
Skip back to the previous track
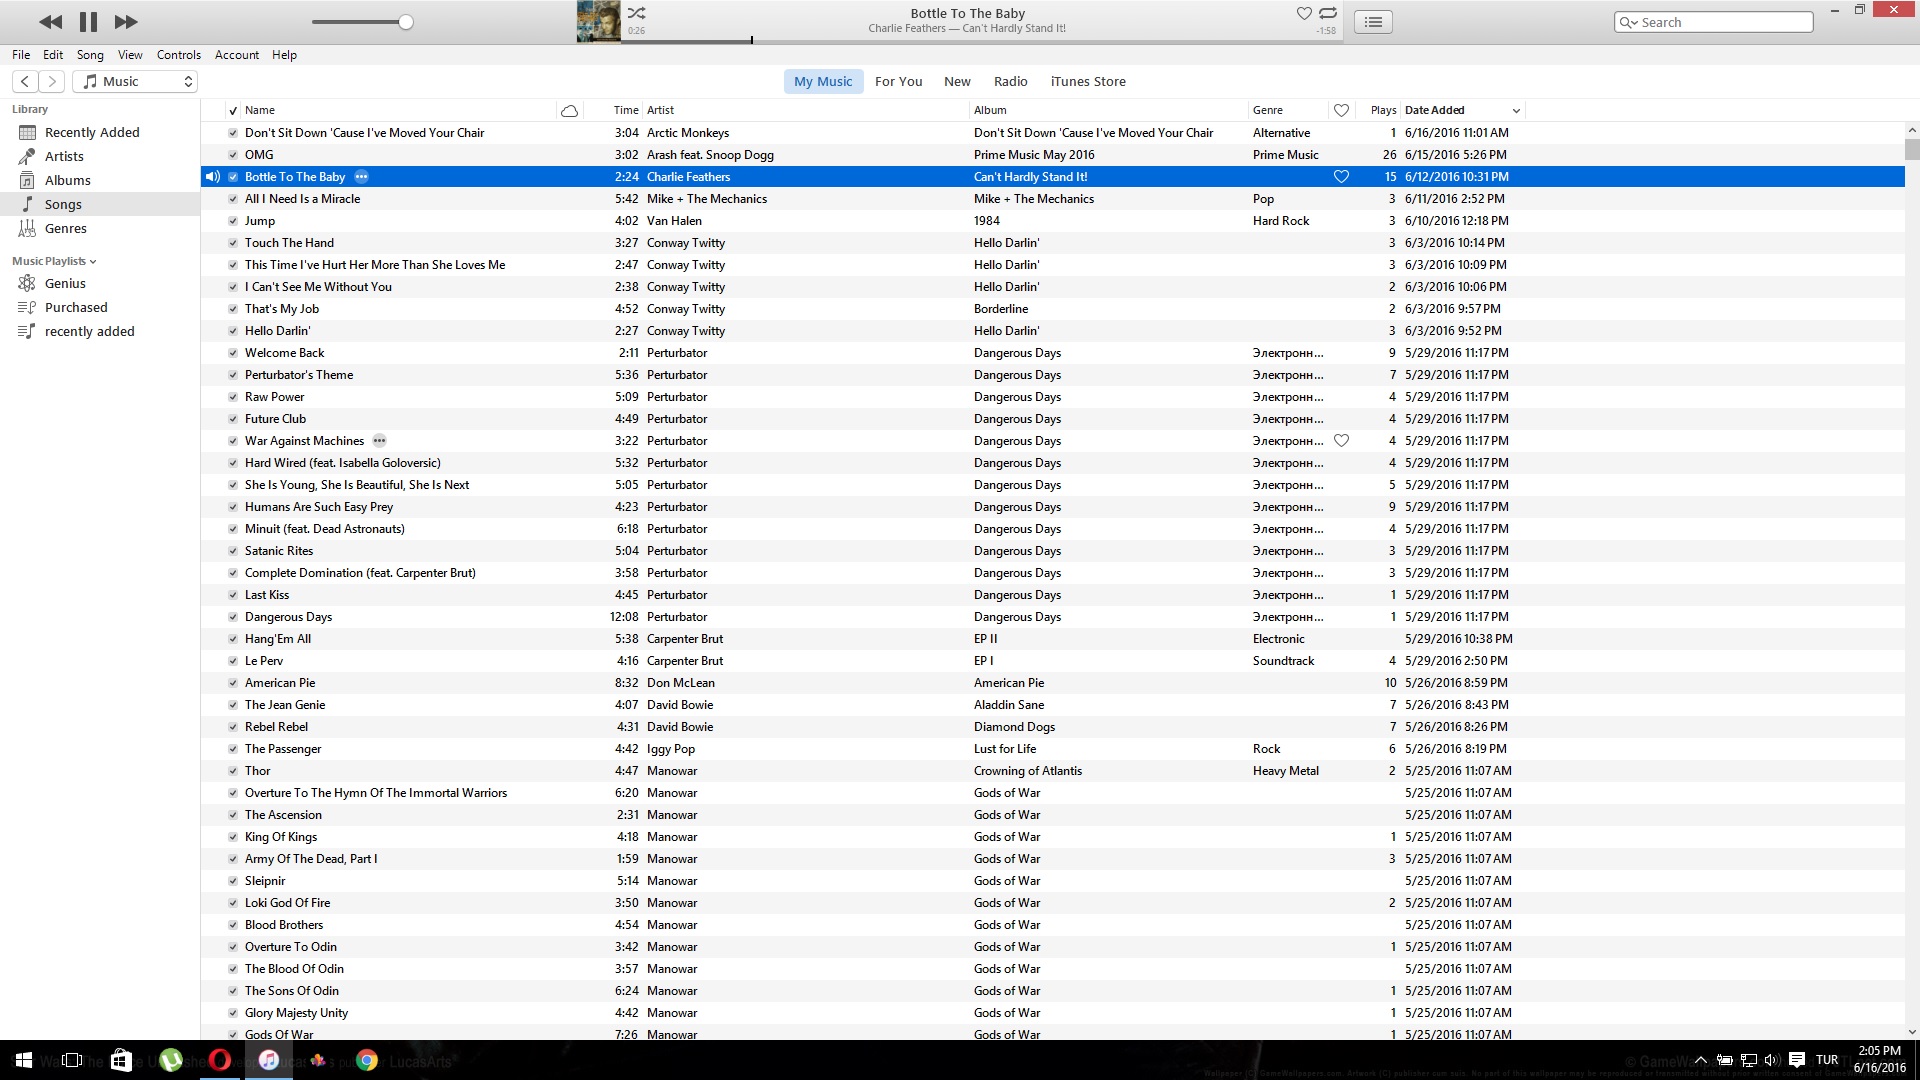click(x=50, y=22)
